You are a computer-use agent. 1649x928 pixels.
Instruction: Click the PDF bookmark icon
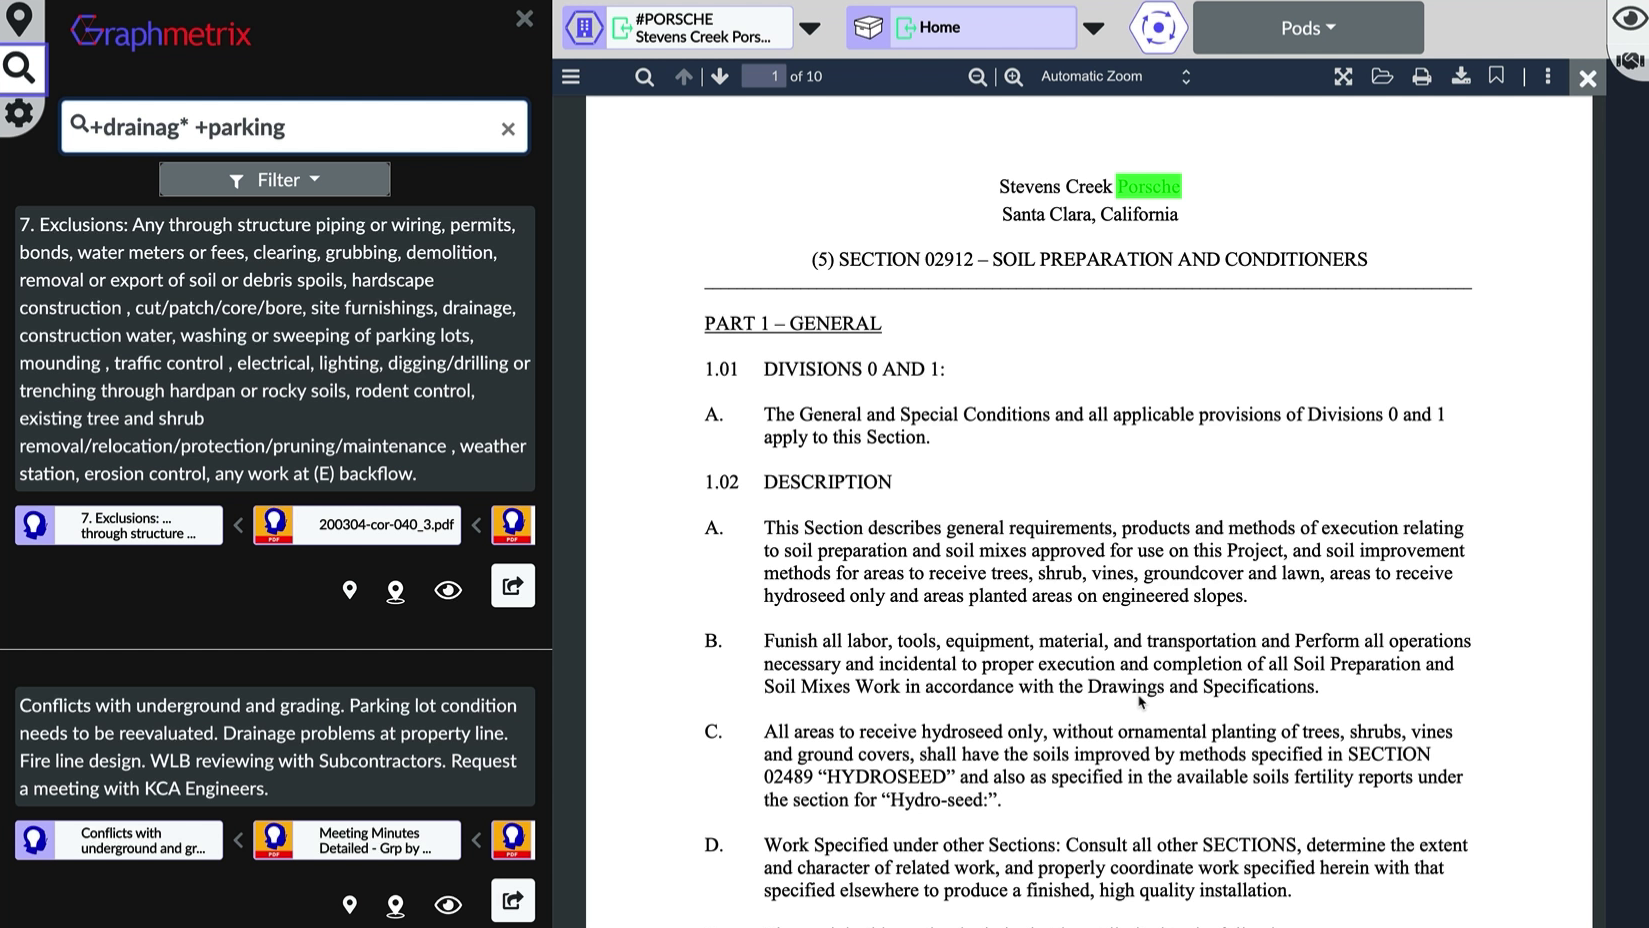[1496, 76]
